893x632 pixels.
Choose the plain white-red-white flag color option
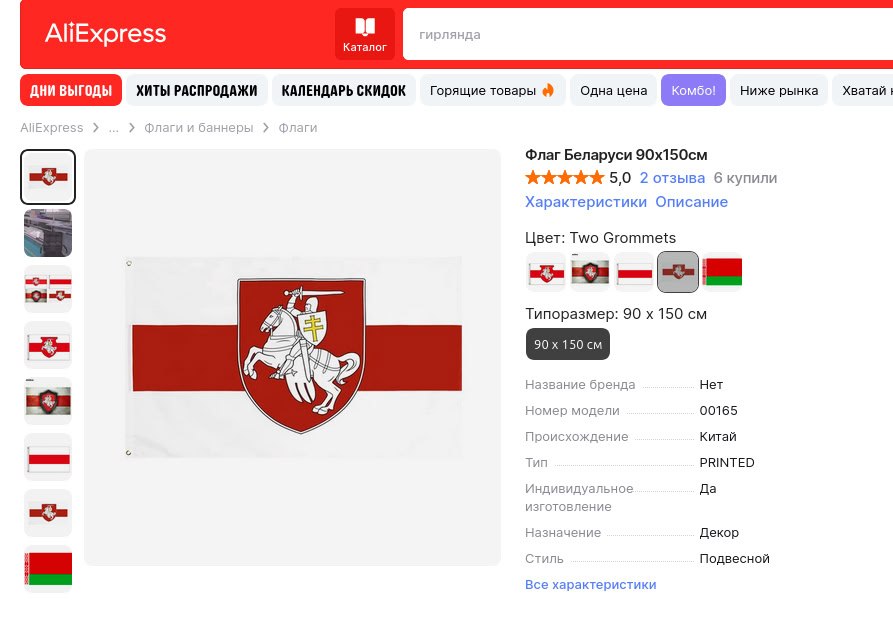point(634,271)
